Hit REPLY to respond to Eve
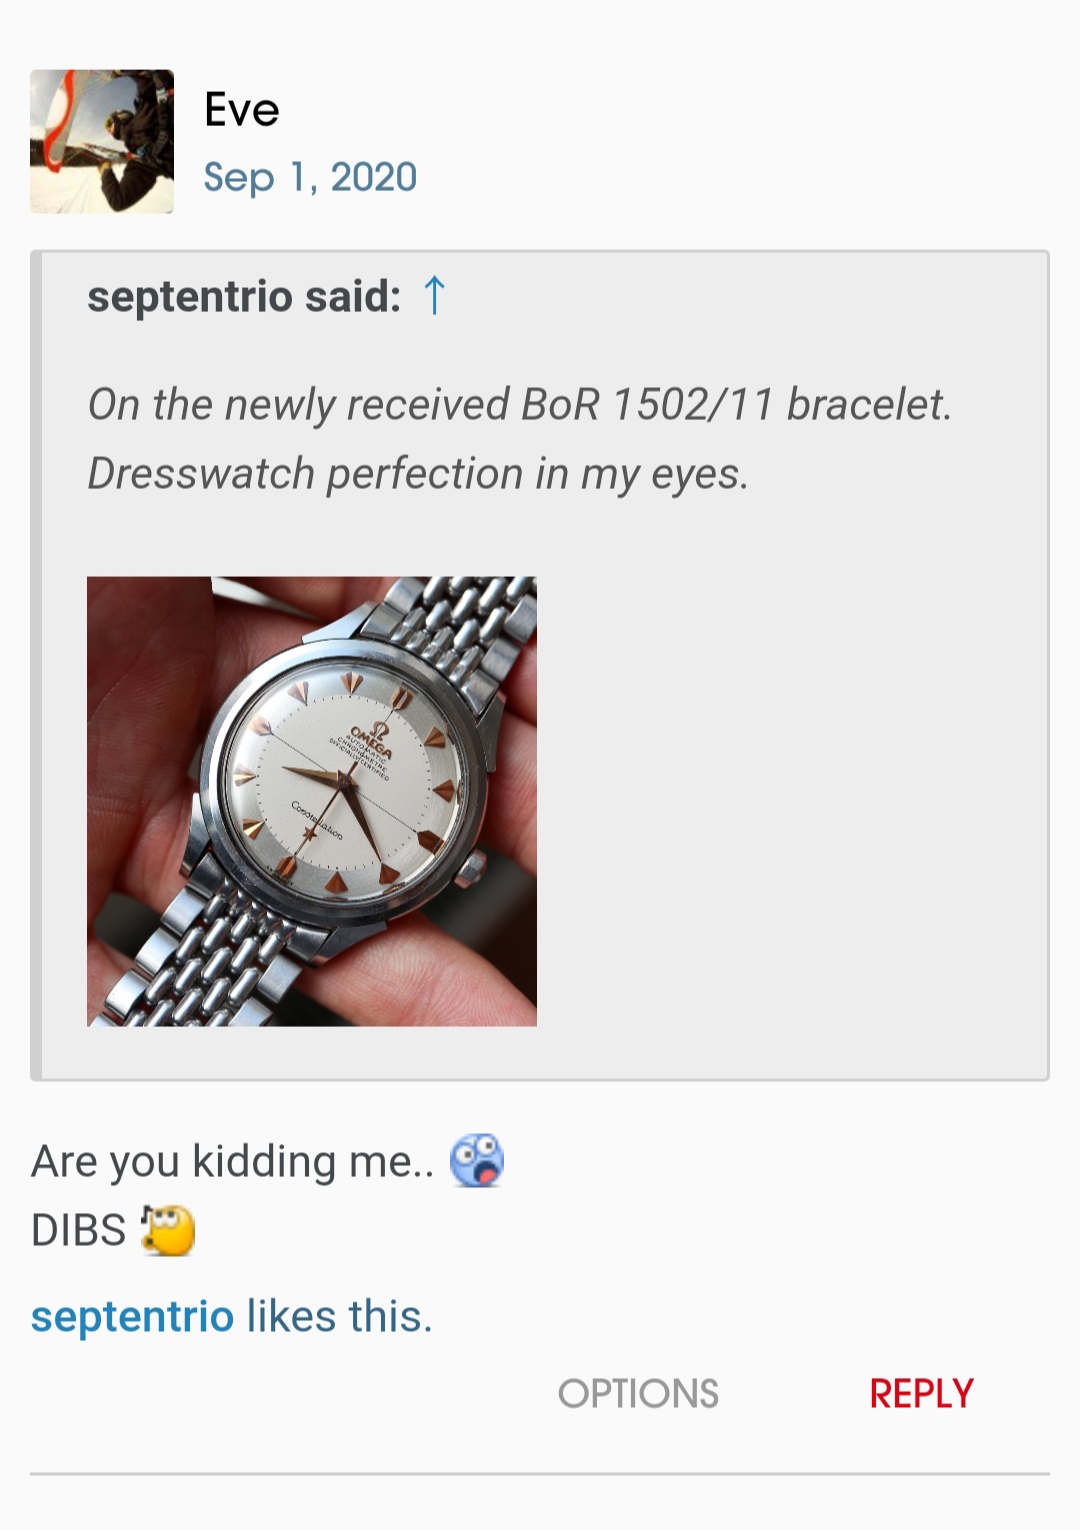This screenshot has width=1080, height=1530. pos(921,1393)
